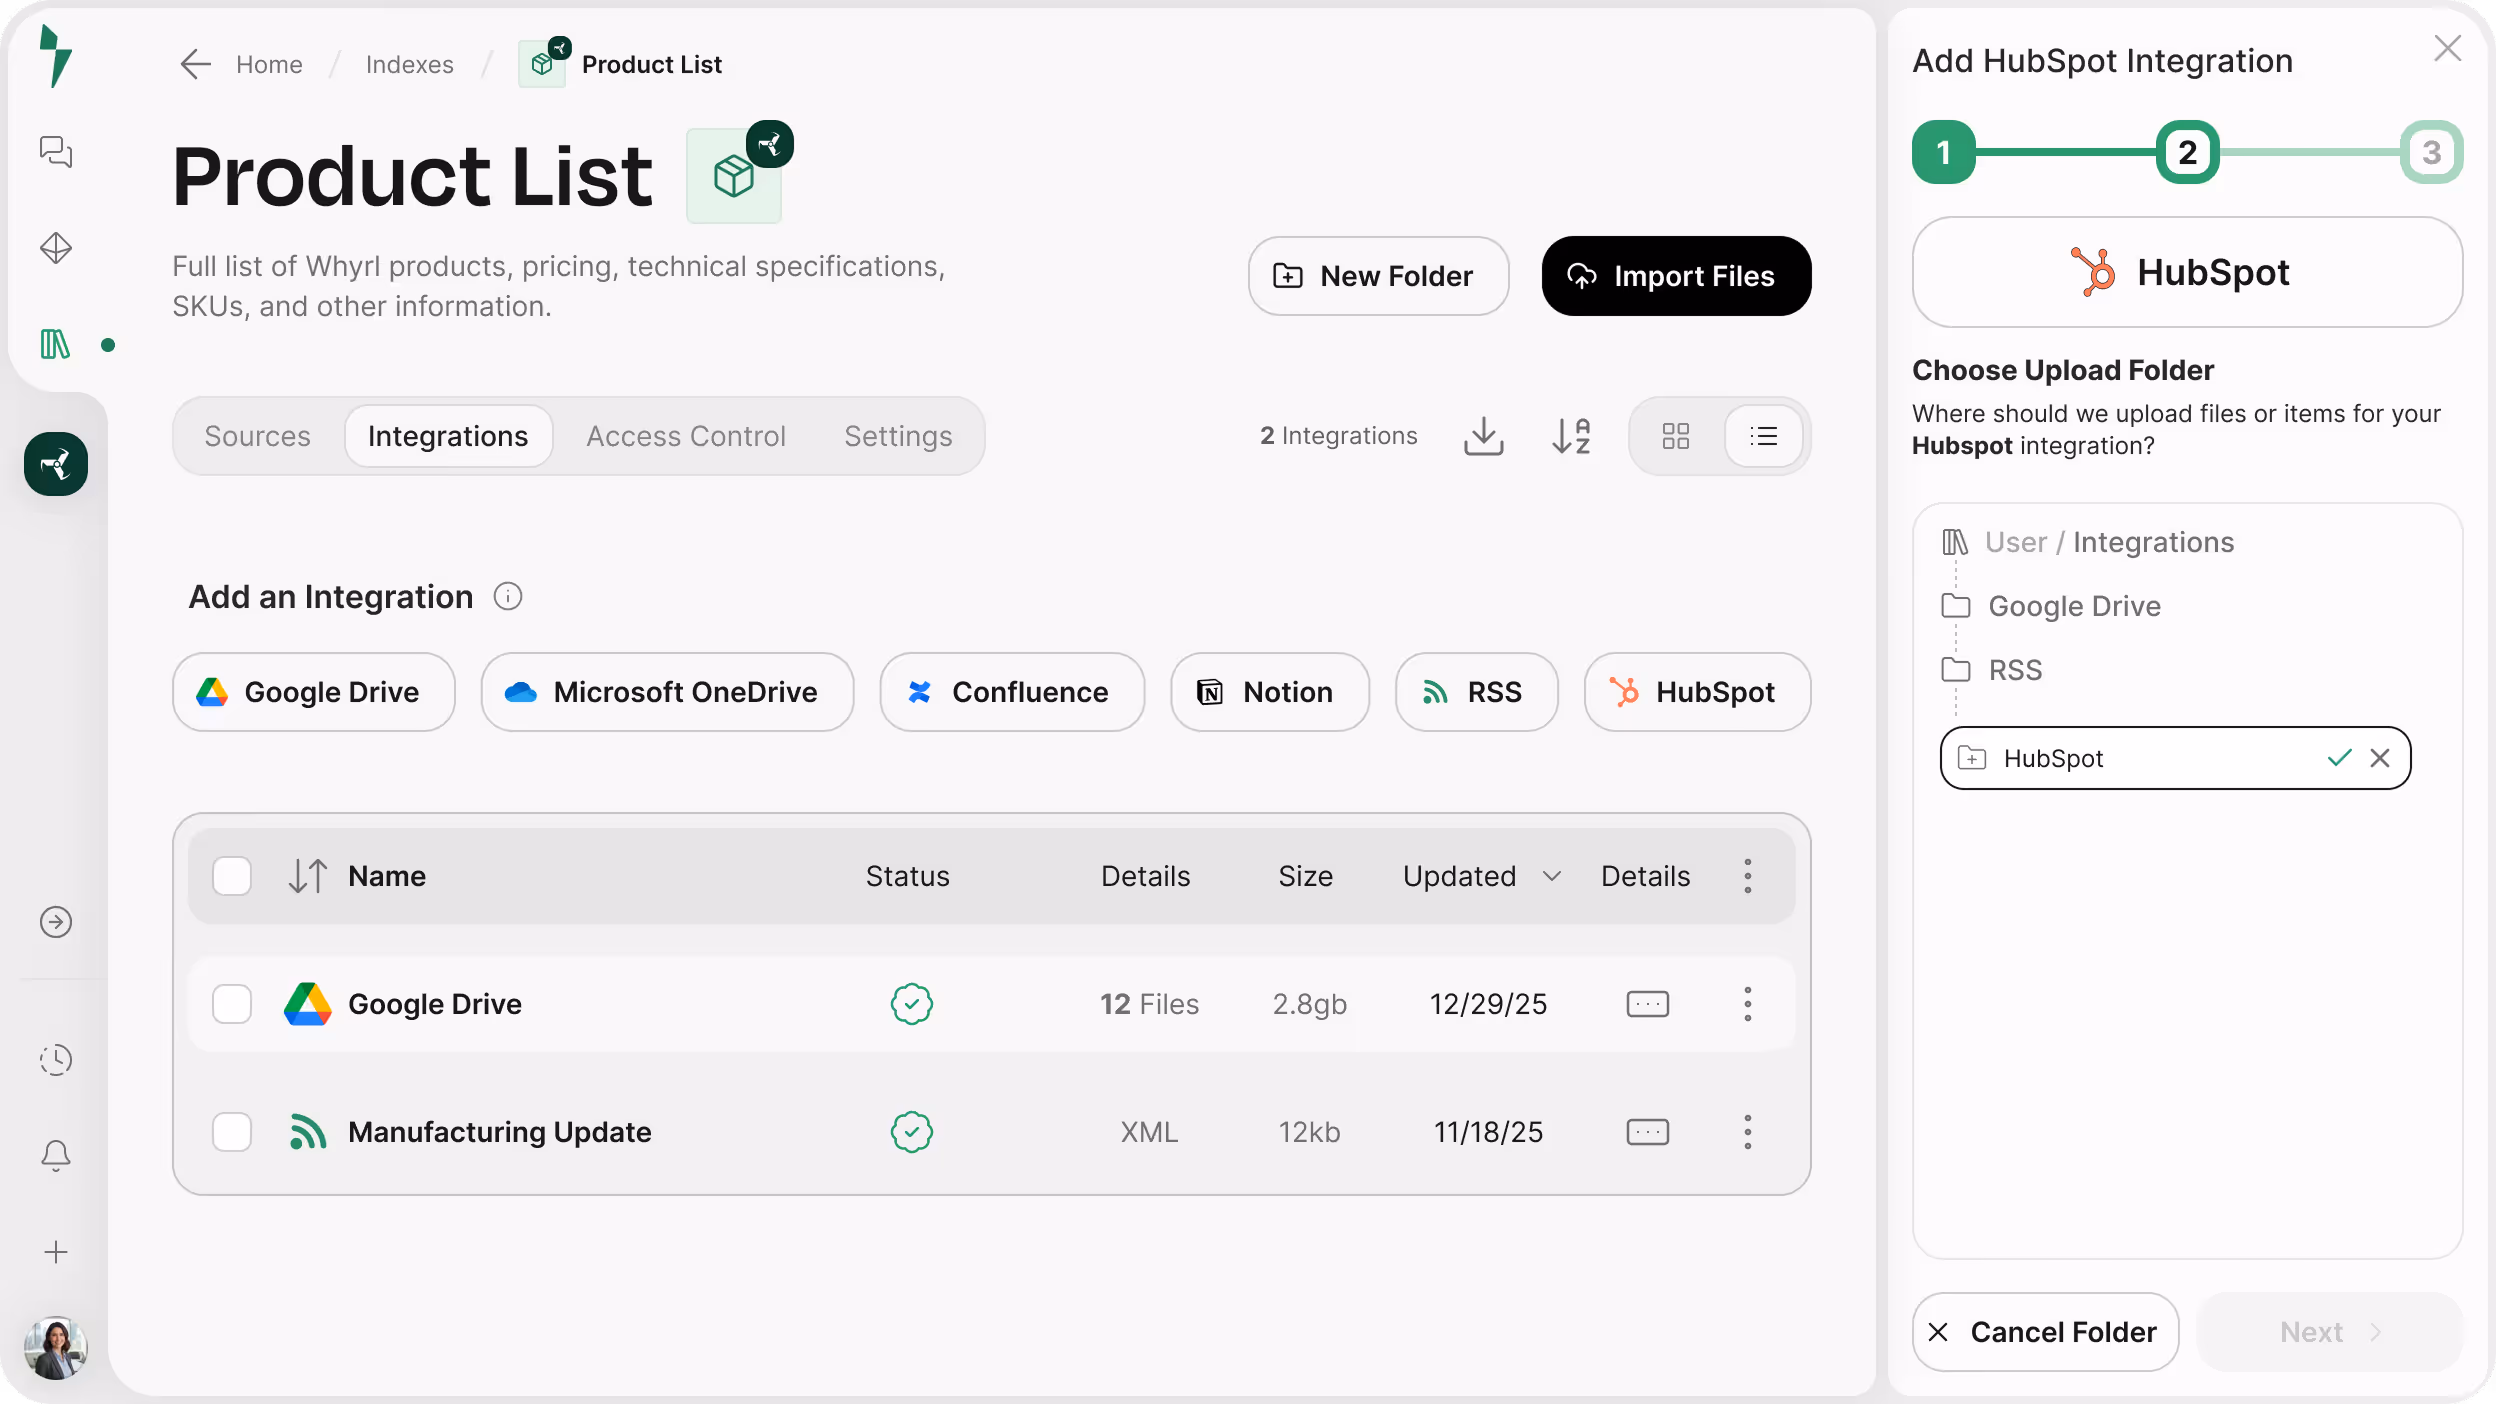Remove the new HubSpot folder with the X
This screenshot has width=2496, height=1404.
(2381, 758)
